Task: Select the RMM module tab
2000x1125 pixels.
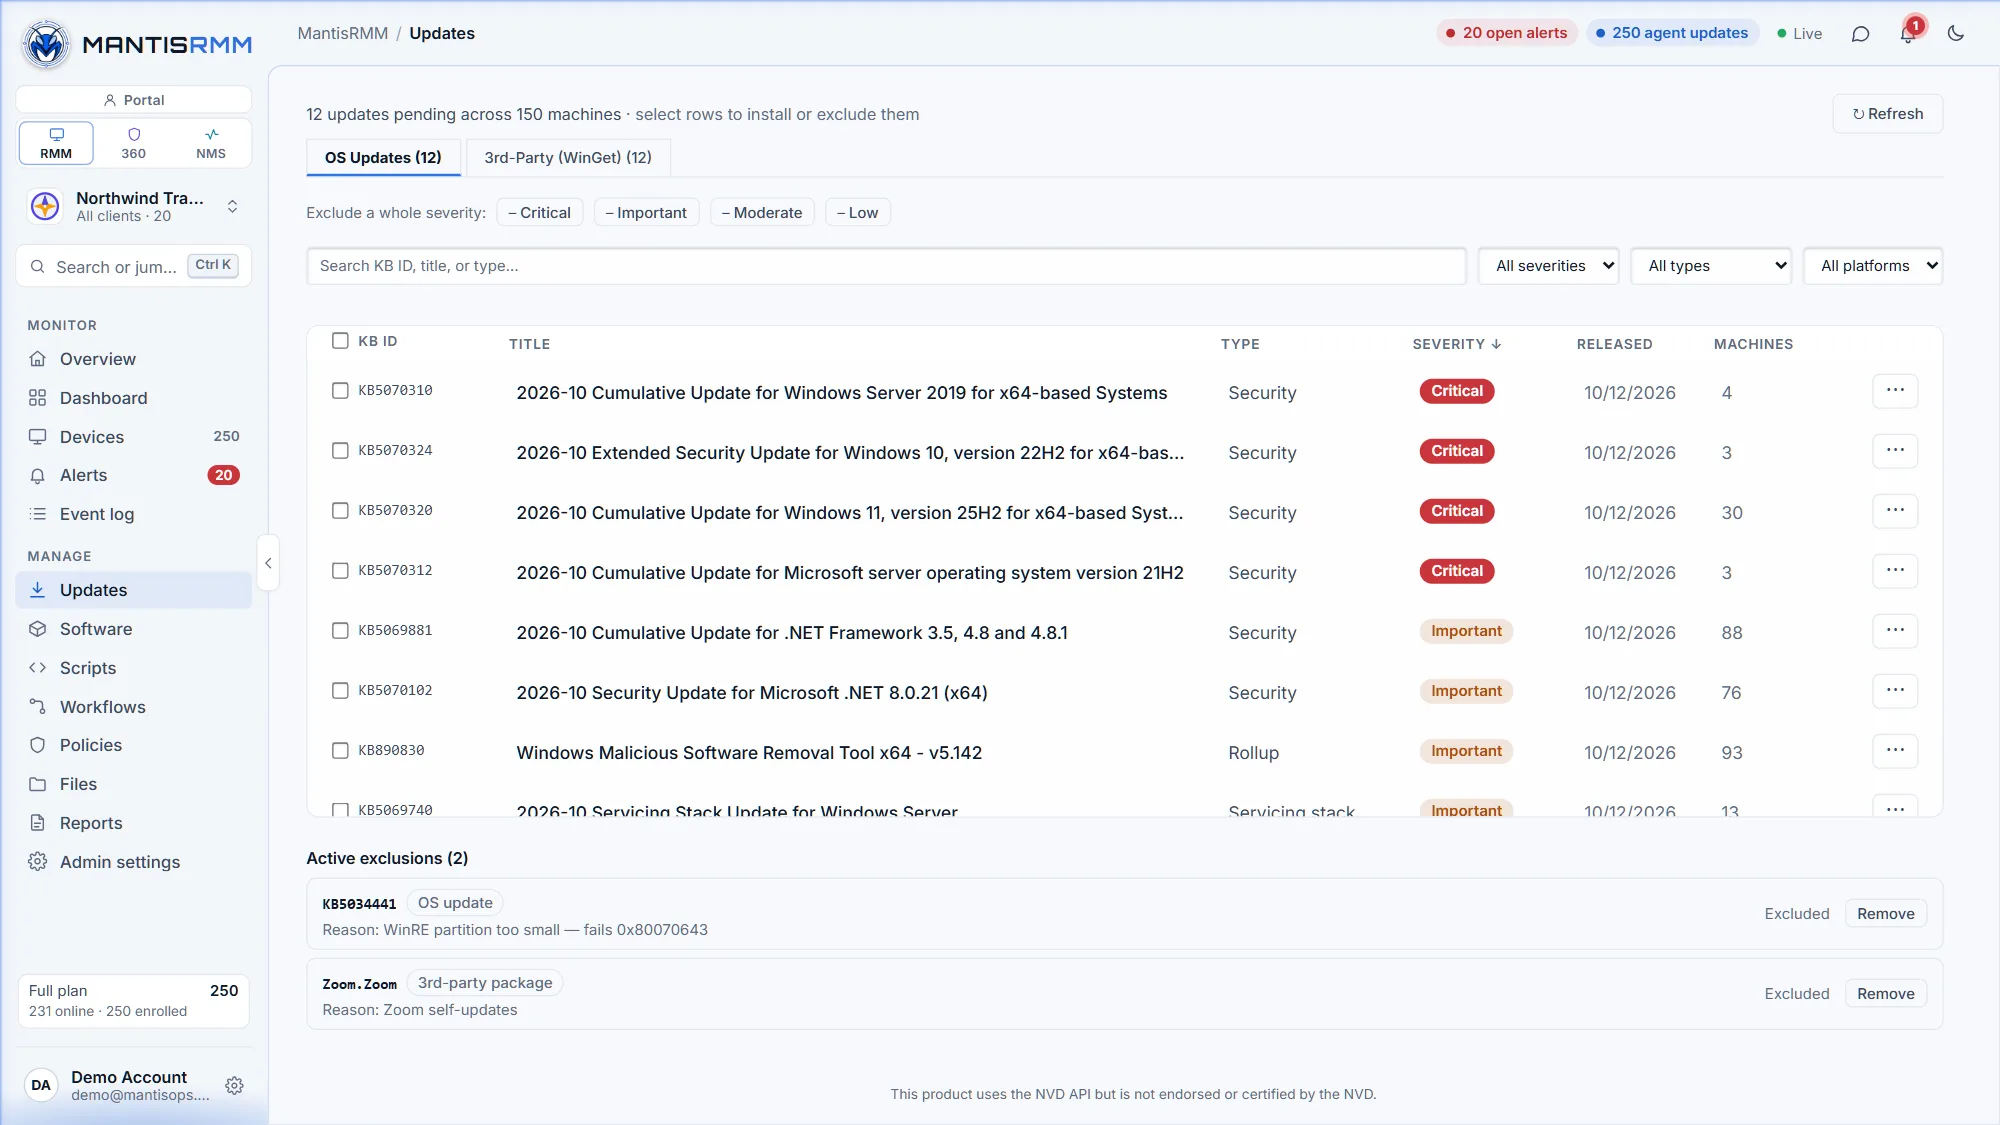Action: click(56, 143)
